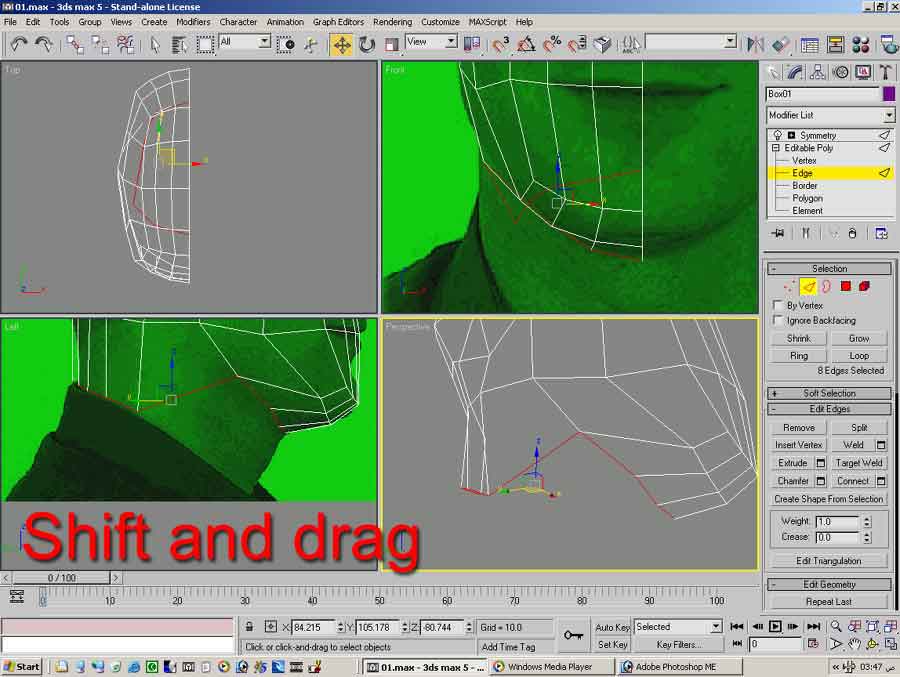Activate the Select and Move tool
This screenshot has width=900, height=677.
click(342, 44)
